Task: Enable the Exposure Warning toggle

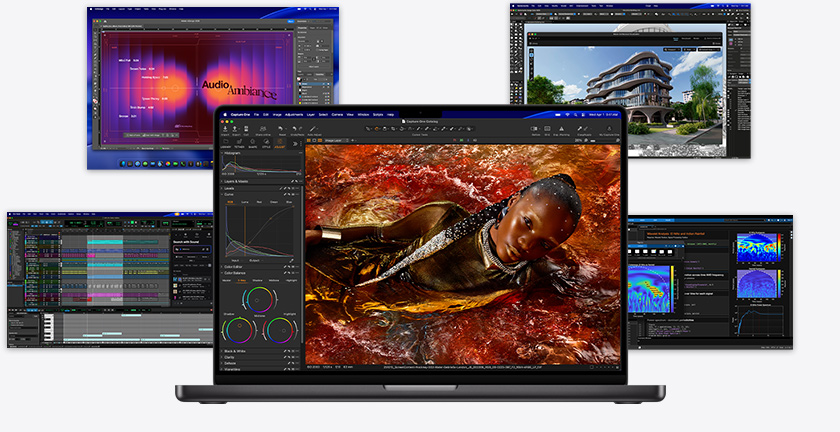Action: click(x=561, y=129)
